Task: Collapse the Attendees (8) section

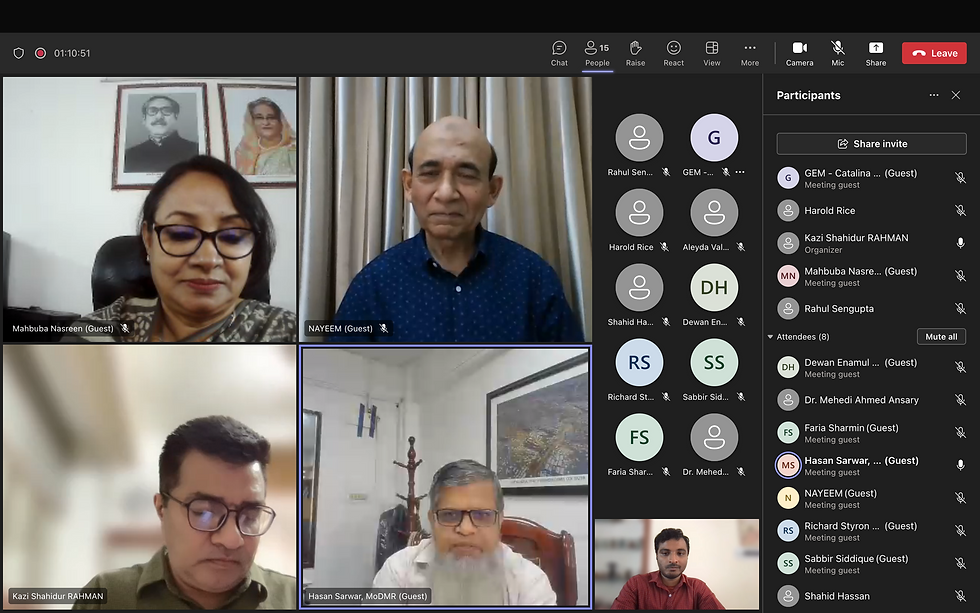Action: [770, 337]
